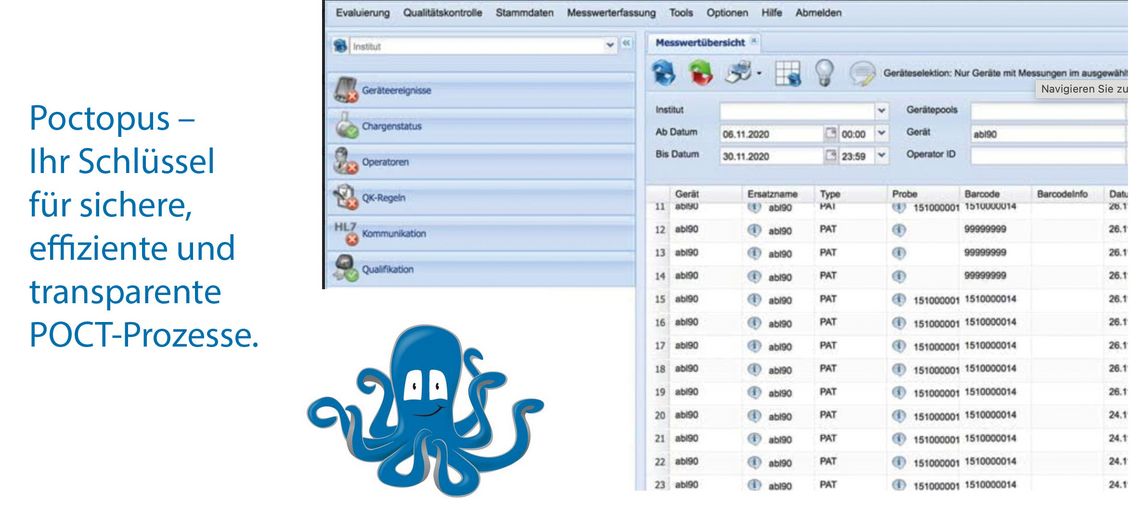
Task: Click row 22 Probe info icon
Action: coord(899,462)
